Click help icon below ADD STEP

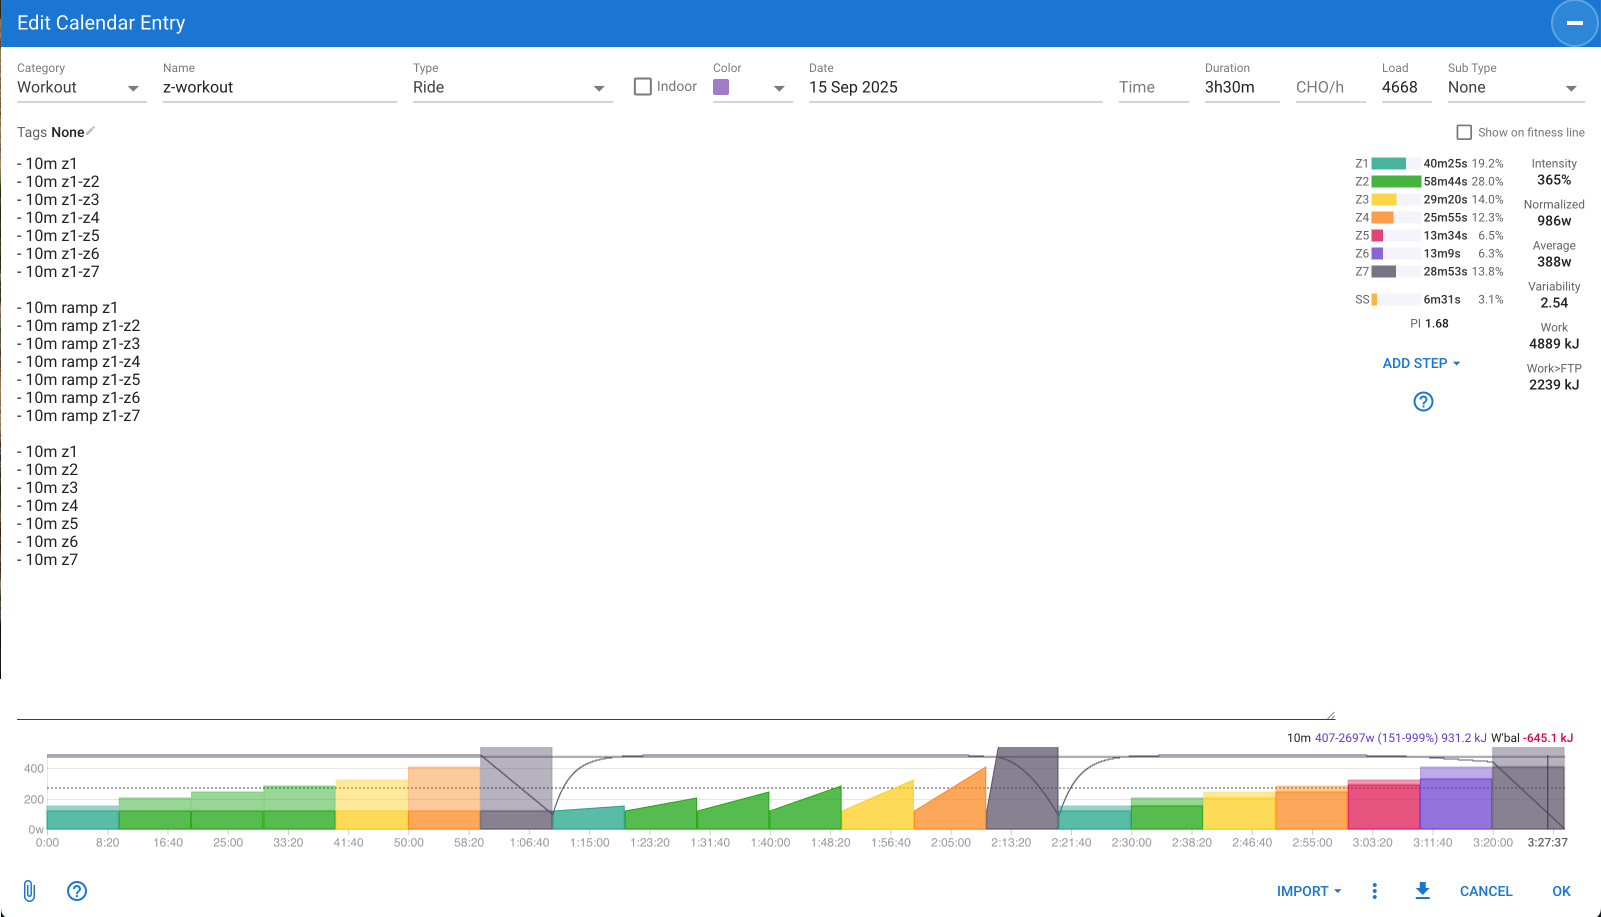pyautogui.click(x=1423, y=402)
